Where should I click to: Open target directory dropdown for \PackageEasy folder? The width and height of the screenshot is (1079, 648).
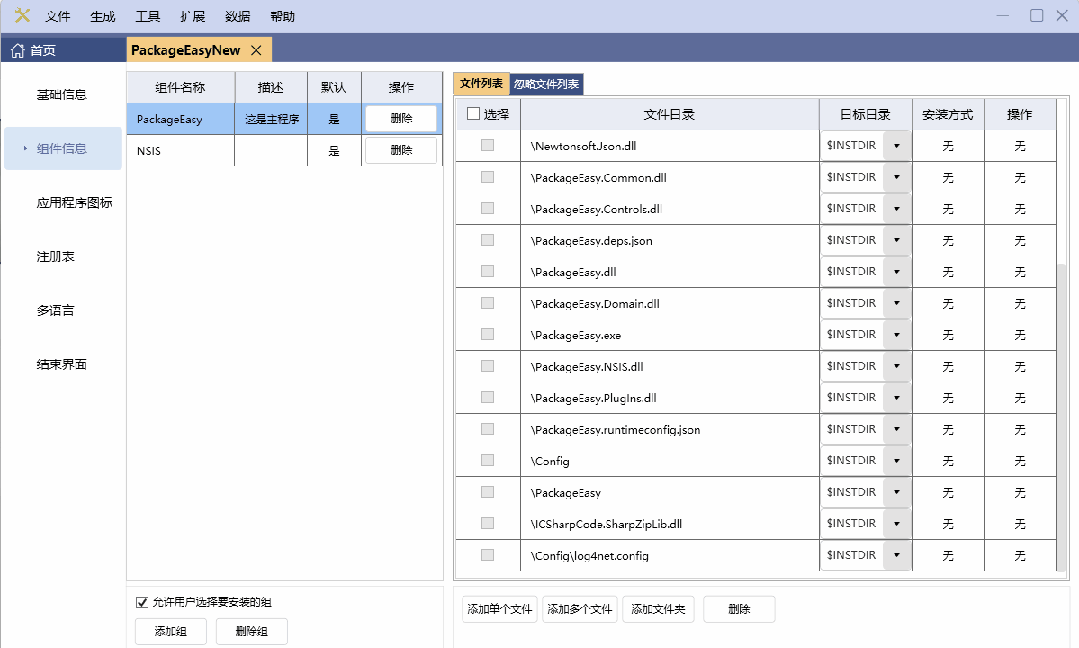coord(897,492)
